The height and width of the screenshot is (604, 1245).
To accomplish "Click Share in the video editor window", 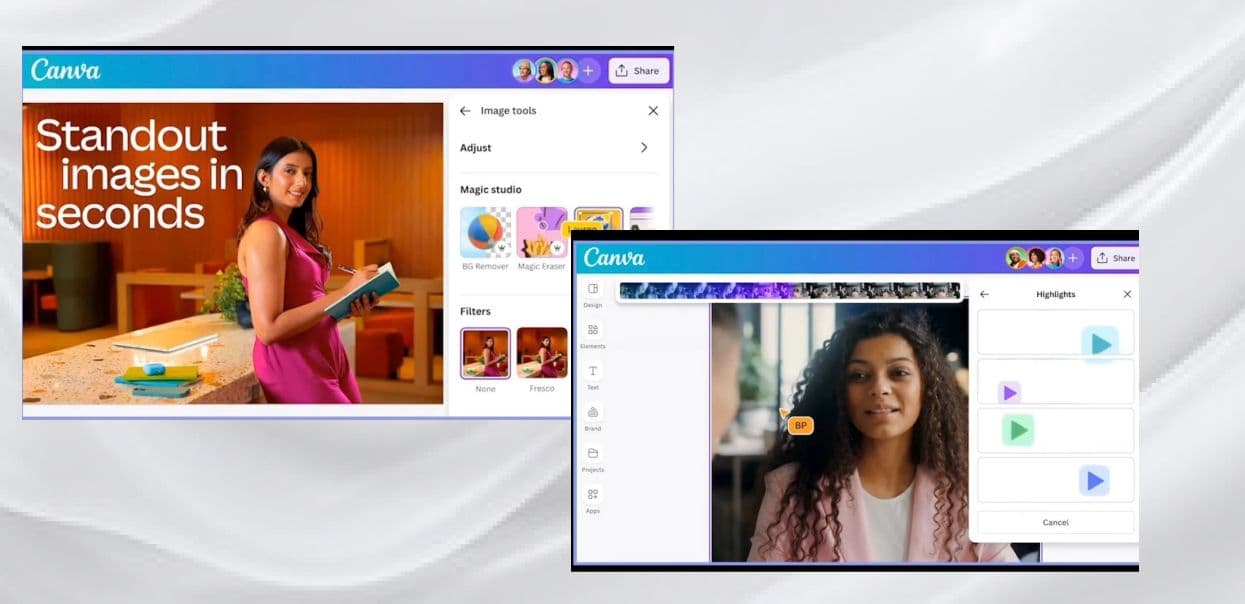I will [x=1115, y=258].
